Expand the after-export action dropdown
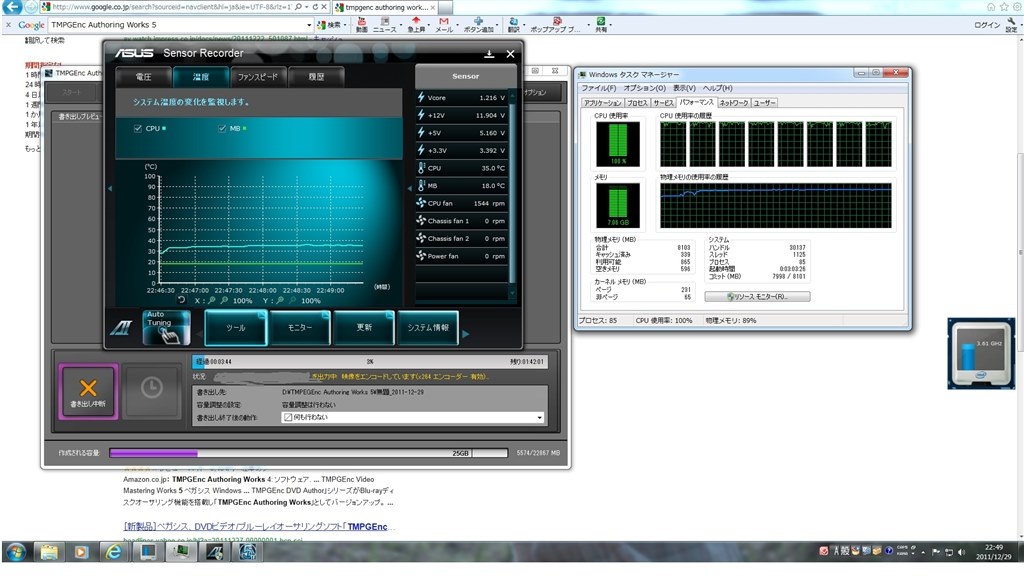The image size is (1024, 576). (540, 417)
